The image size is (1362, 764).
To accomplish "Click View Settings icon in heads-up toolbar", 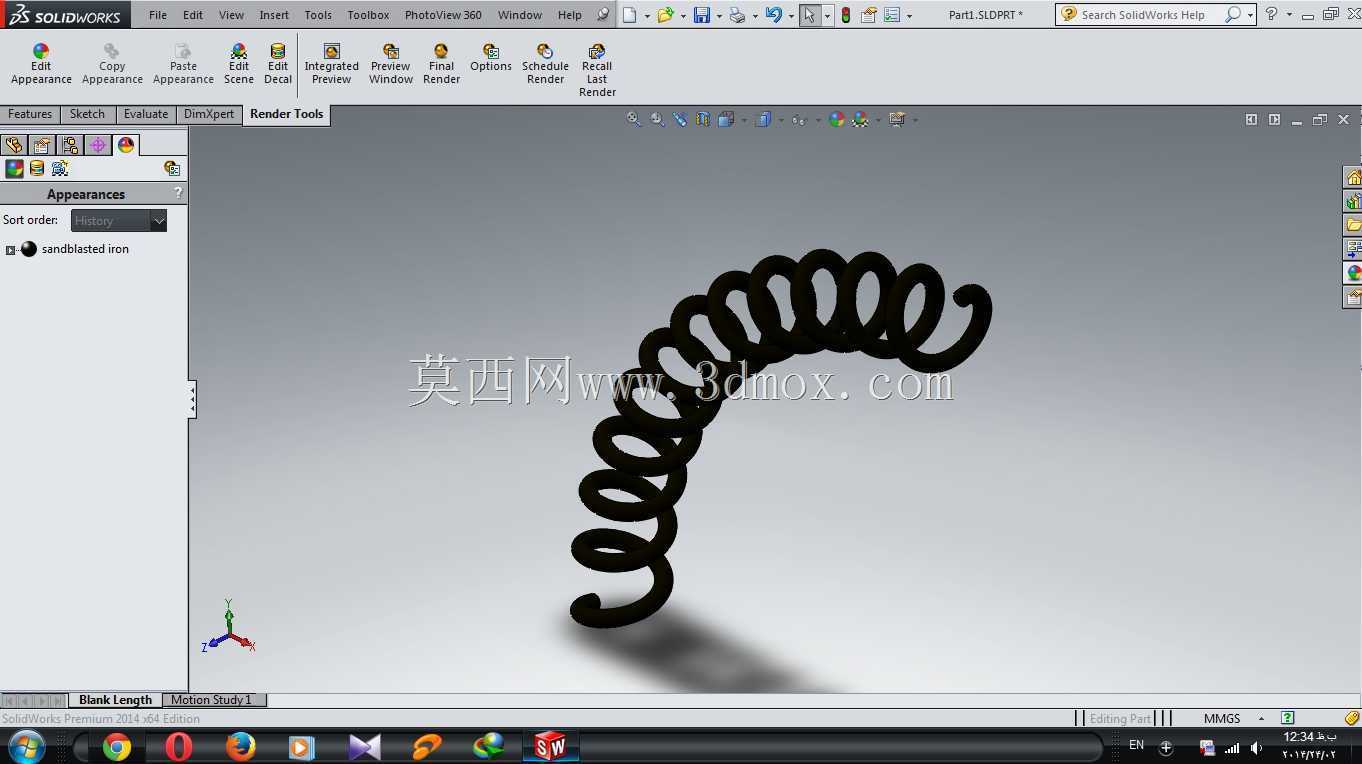I will [x=897, y=119].
